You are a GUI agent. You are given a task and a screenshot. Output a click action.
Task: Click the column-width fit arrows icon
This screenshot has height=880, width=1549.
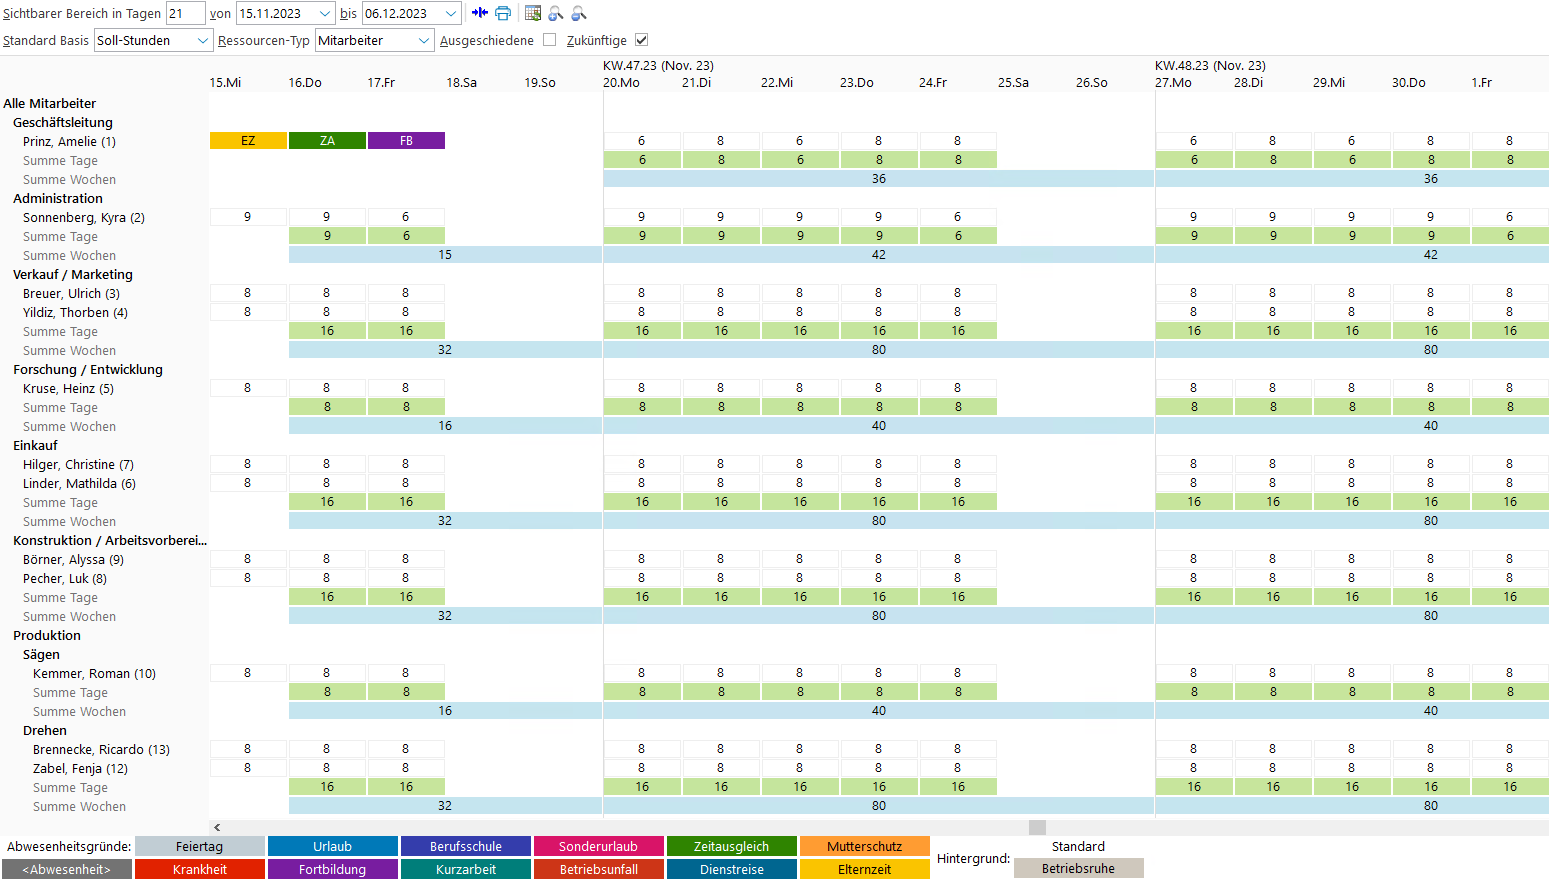point(480,13)
